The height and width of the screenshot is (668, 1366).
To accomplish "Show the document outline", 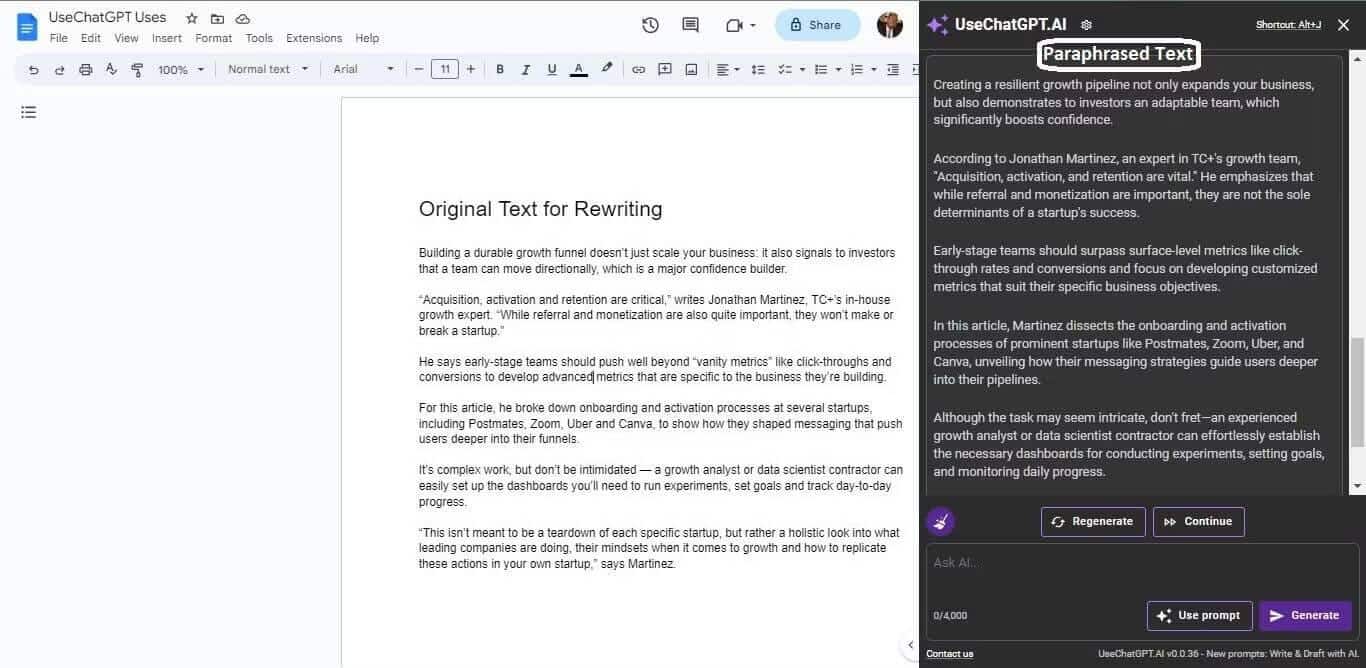I will [29, 112].
